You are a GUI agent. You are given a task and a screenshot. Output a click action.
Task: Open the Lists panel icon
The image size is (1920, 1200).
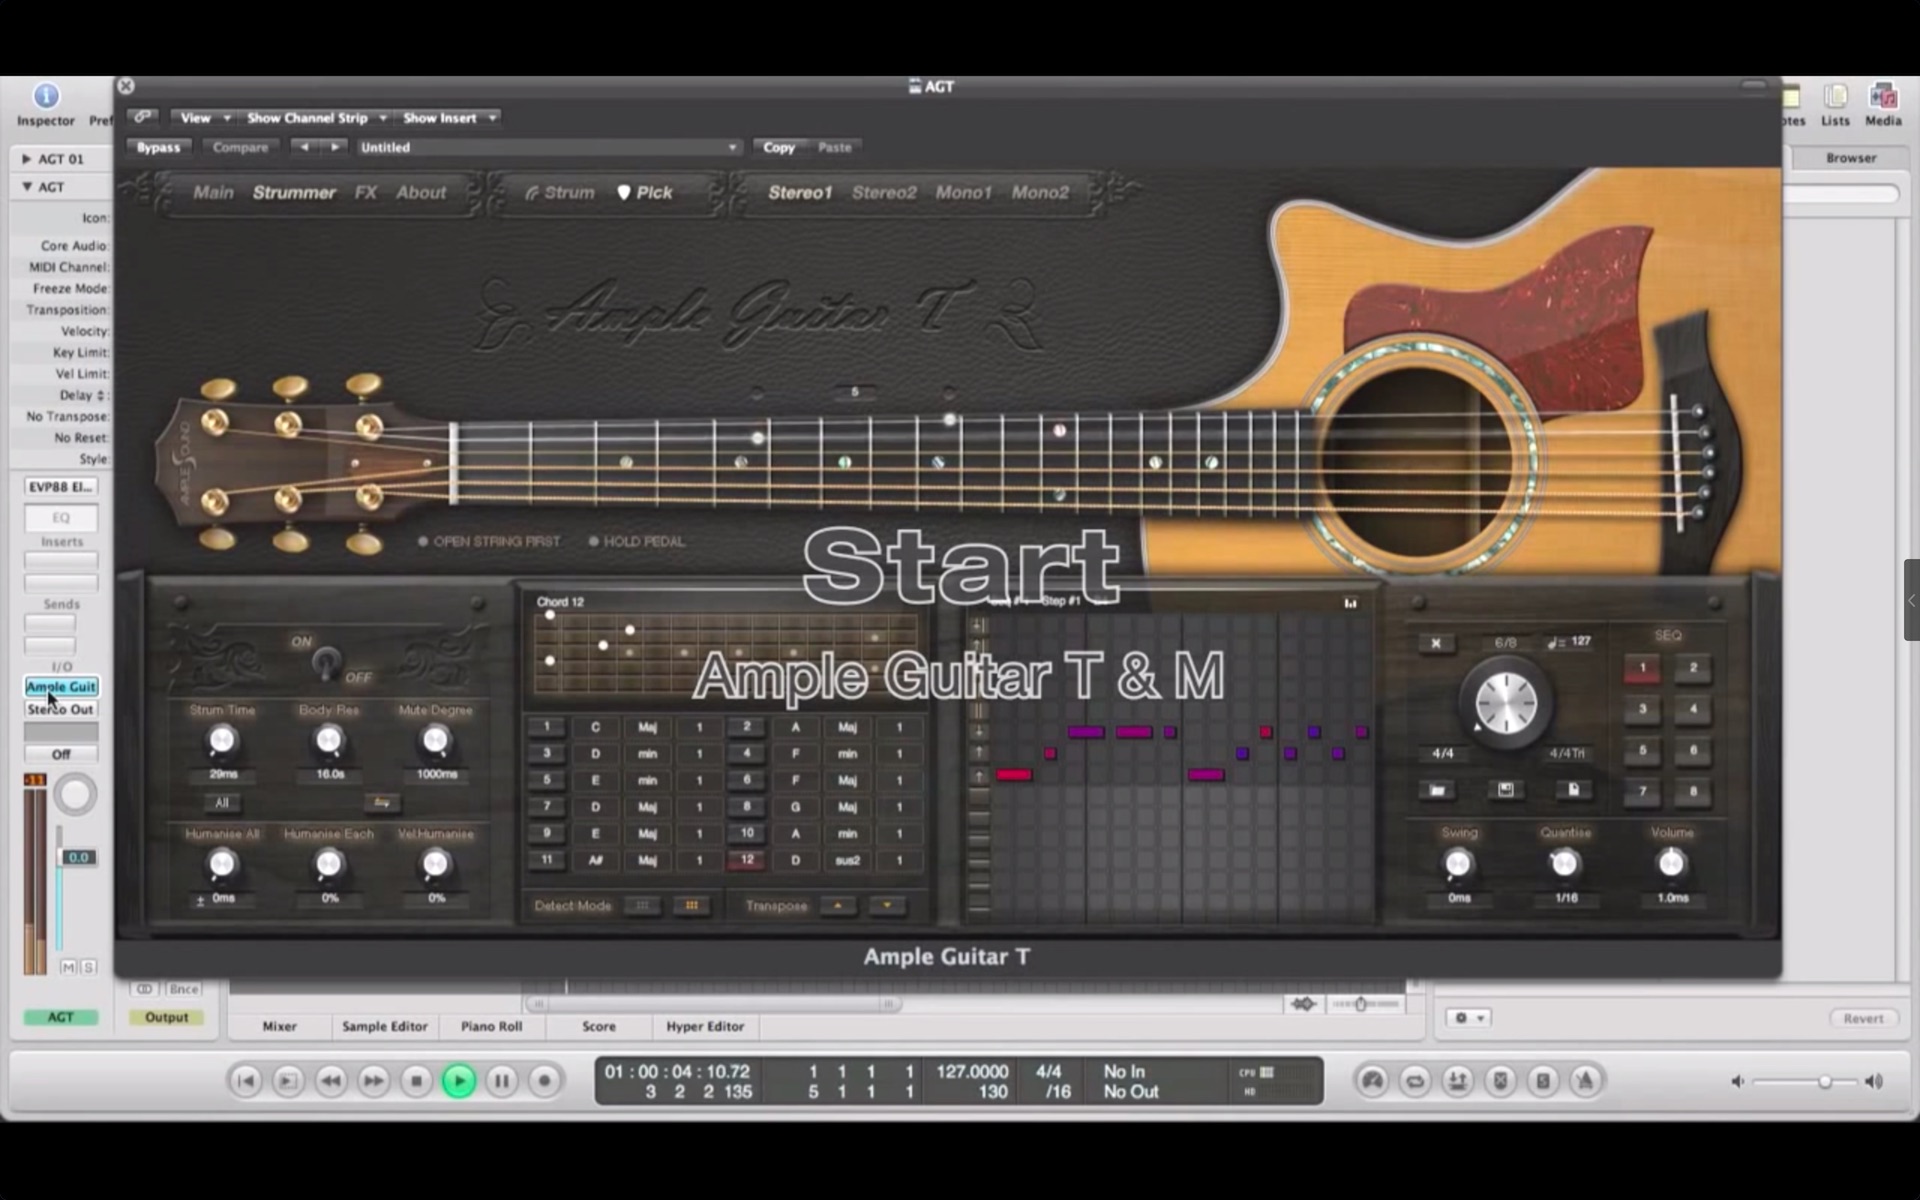pos(1835,96)
